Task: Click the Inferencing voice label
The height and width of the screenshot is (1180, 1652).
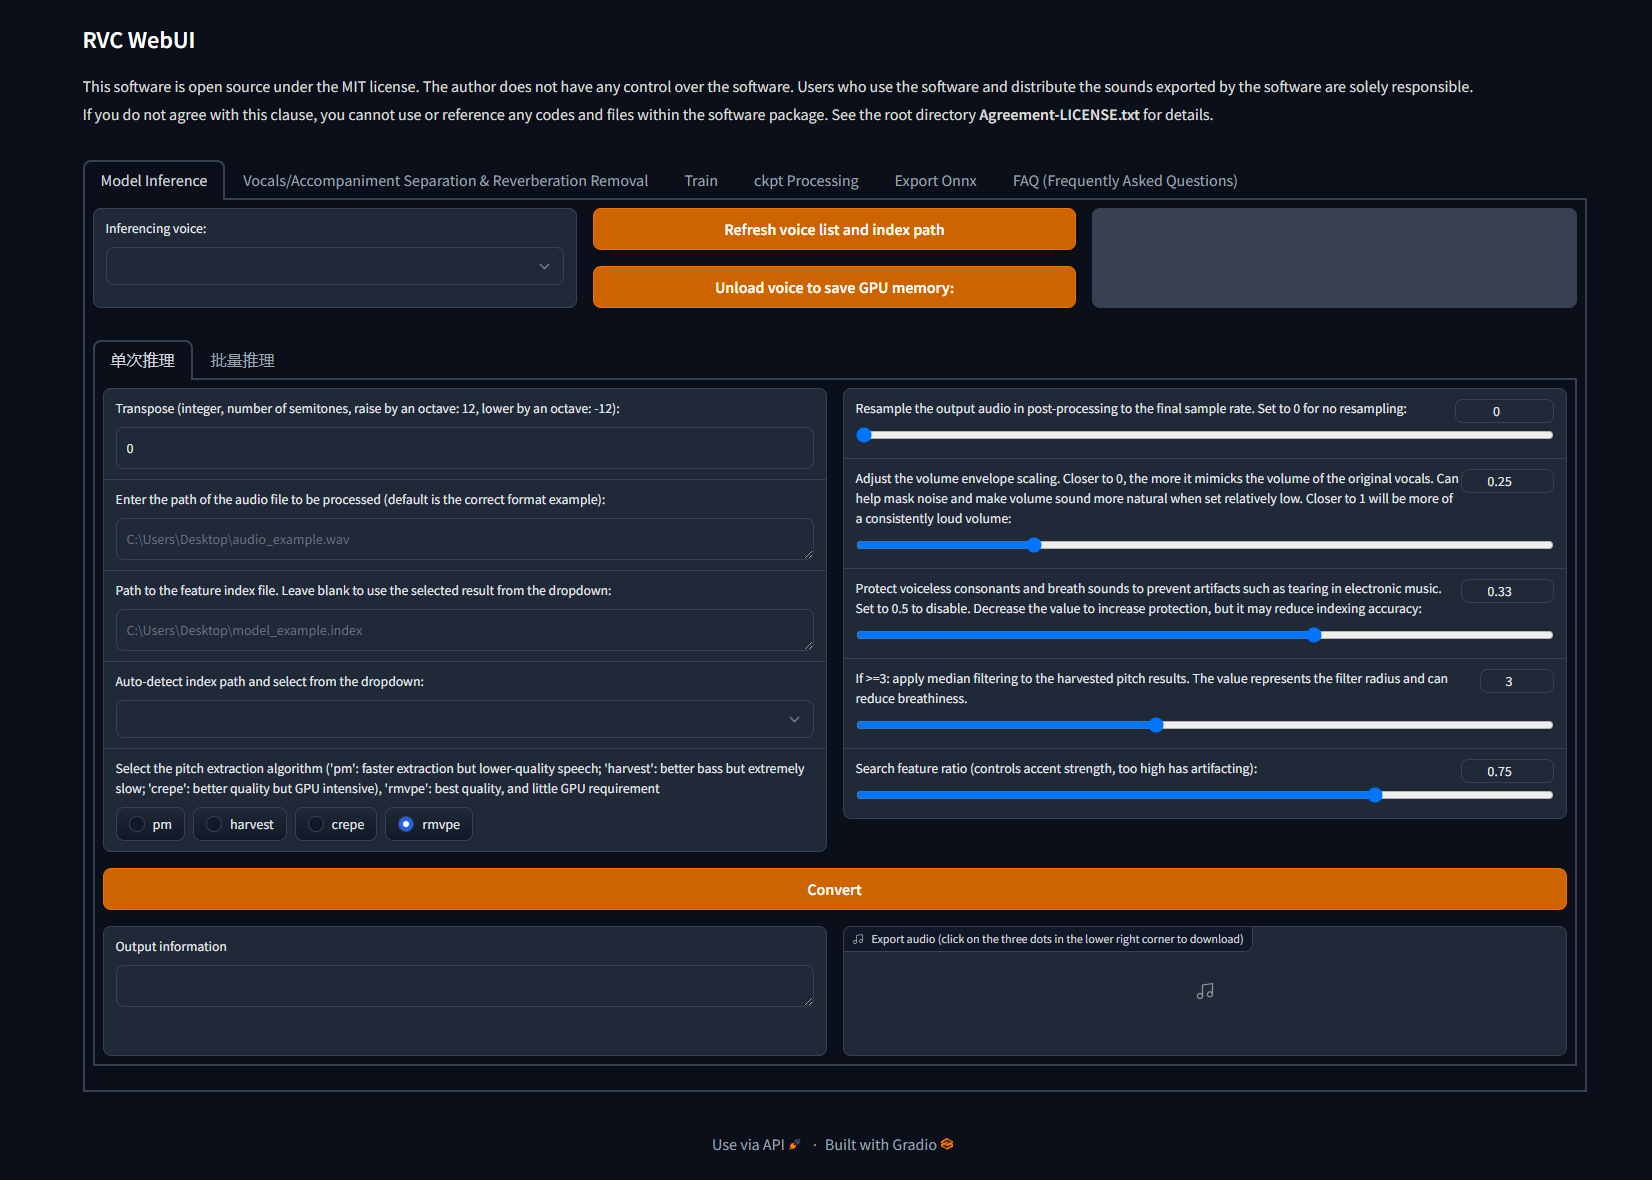Action: [156, 228]
